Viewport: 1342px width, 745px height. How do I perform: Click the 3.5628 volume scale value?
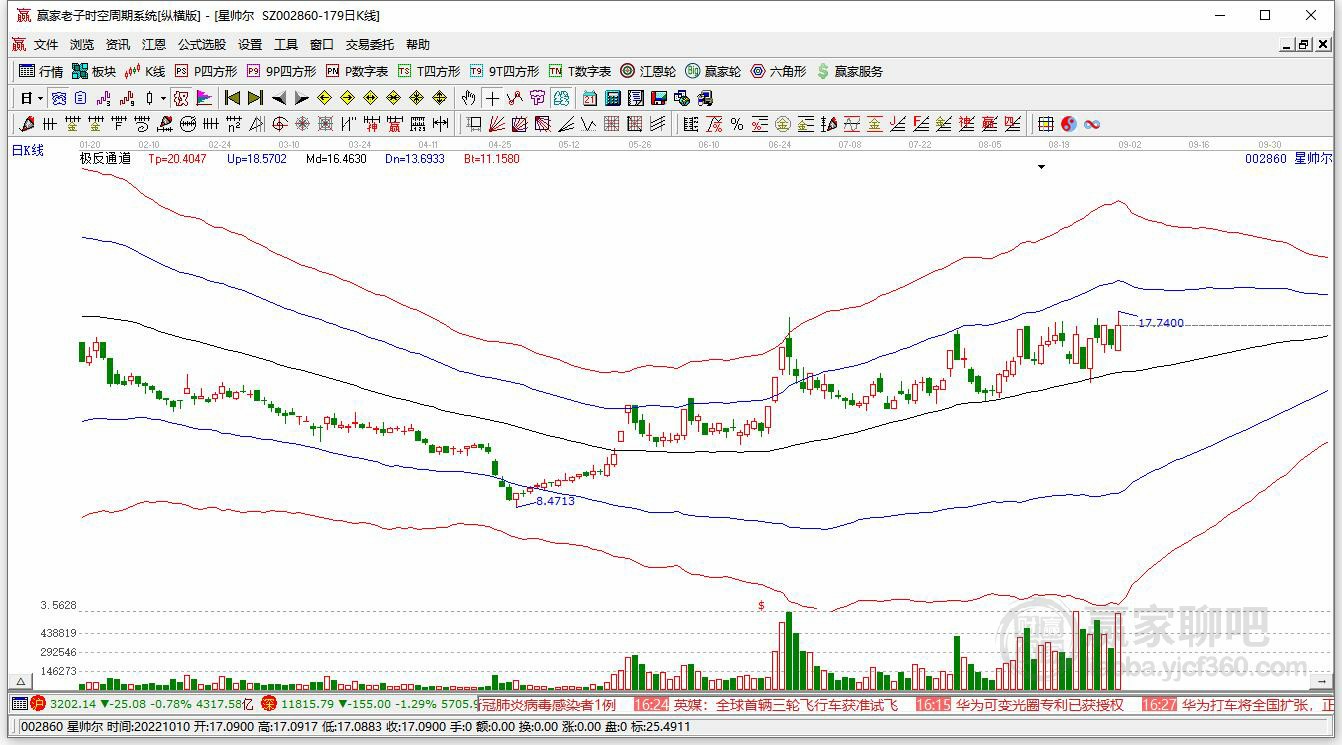pos(58,606)
